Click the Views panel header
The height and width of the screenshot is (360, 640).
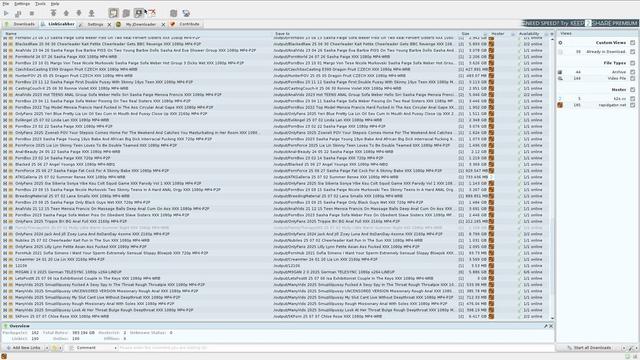click(x=597, y=33)
